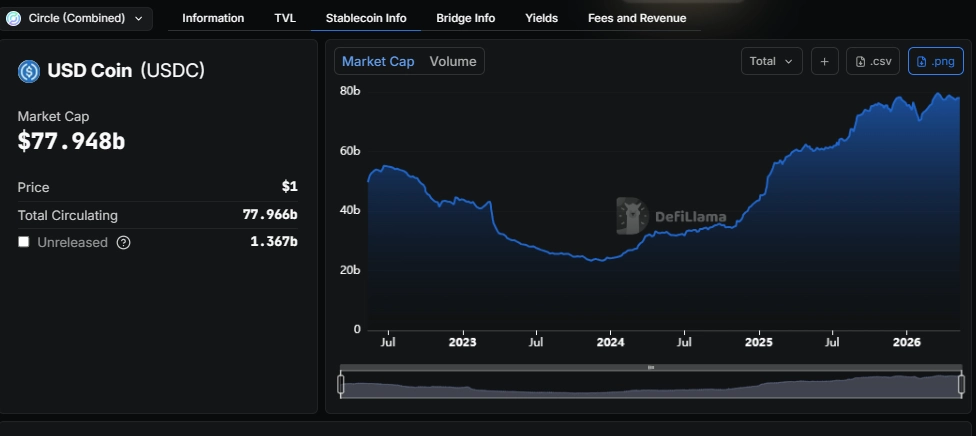Click the right handle of range slider
This screenshot has height=436, width=976.
coord(964,384)
